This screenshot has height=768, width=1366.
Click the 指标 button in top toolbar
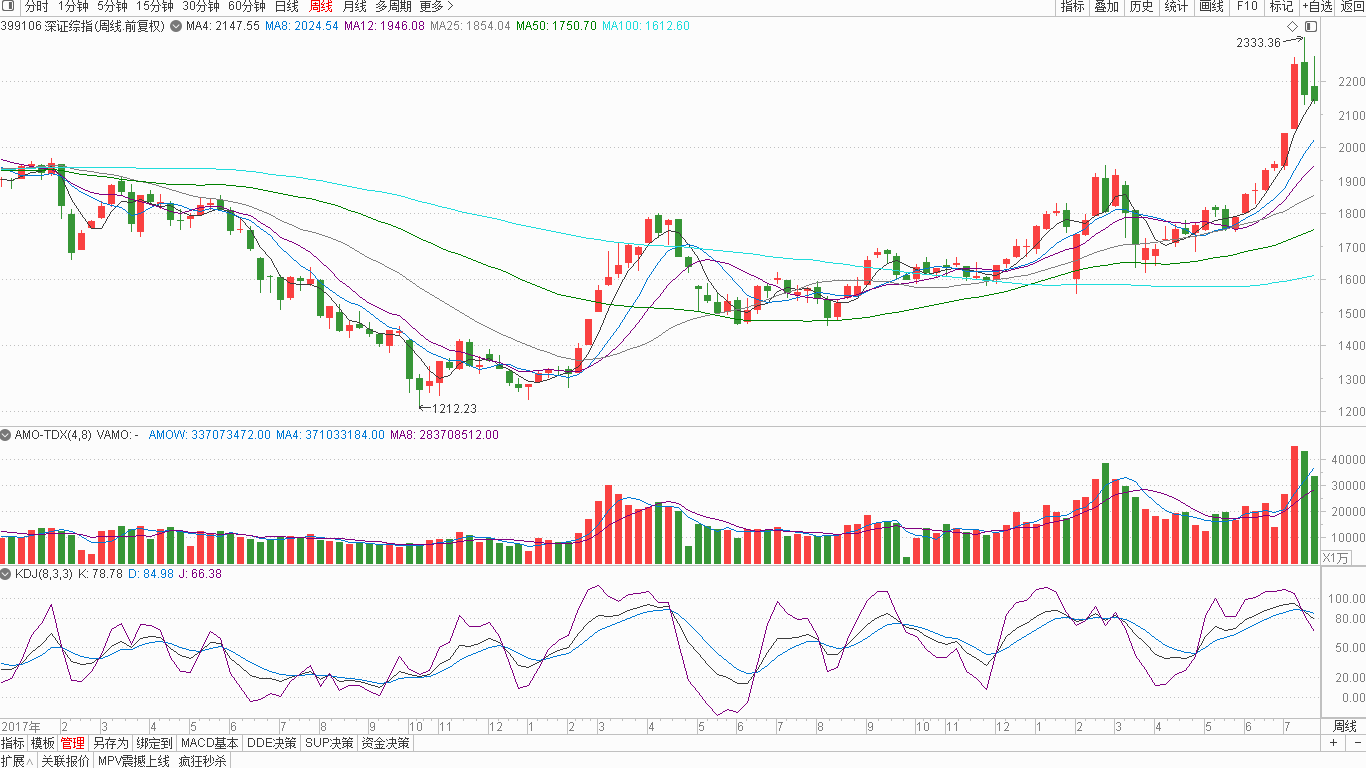(x=1072, y=6)
